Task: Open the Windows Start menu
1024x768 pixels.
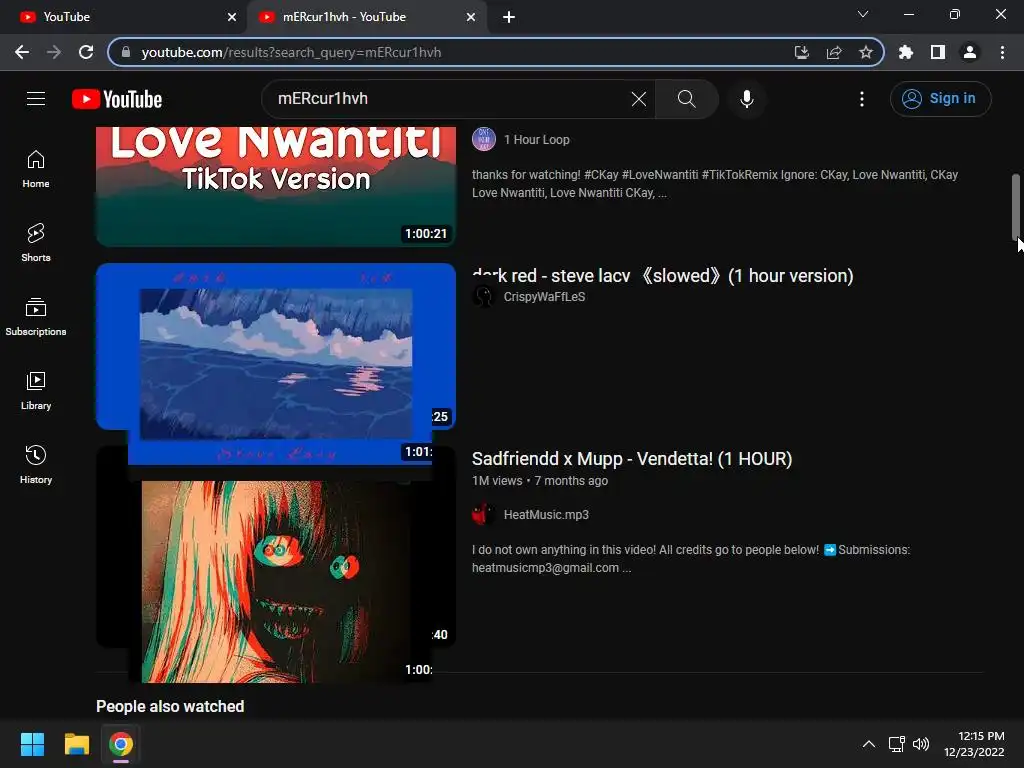Action: click(32, 744)
